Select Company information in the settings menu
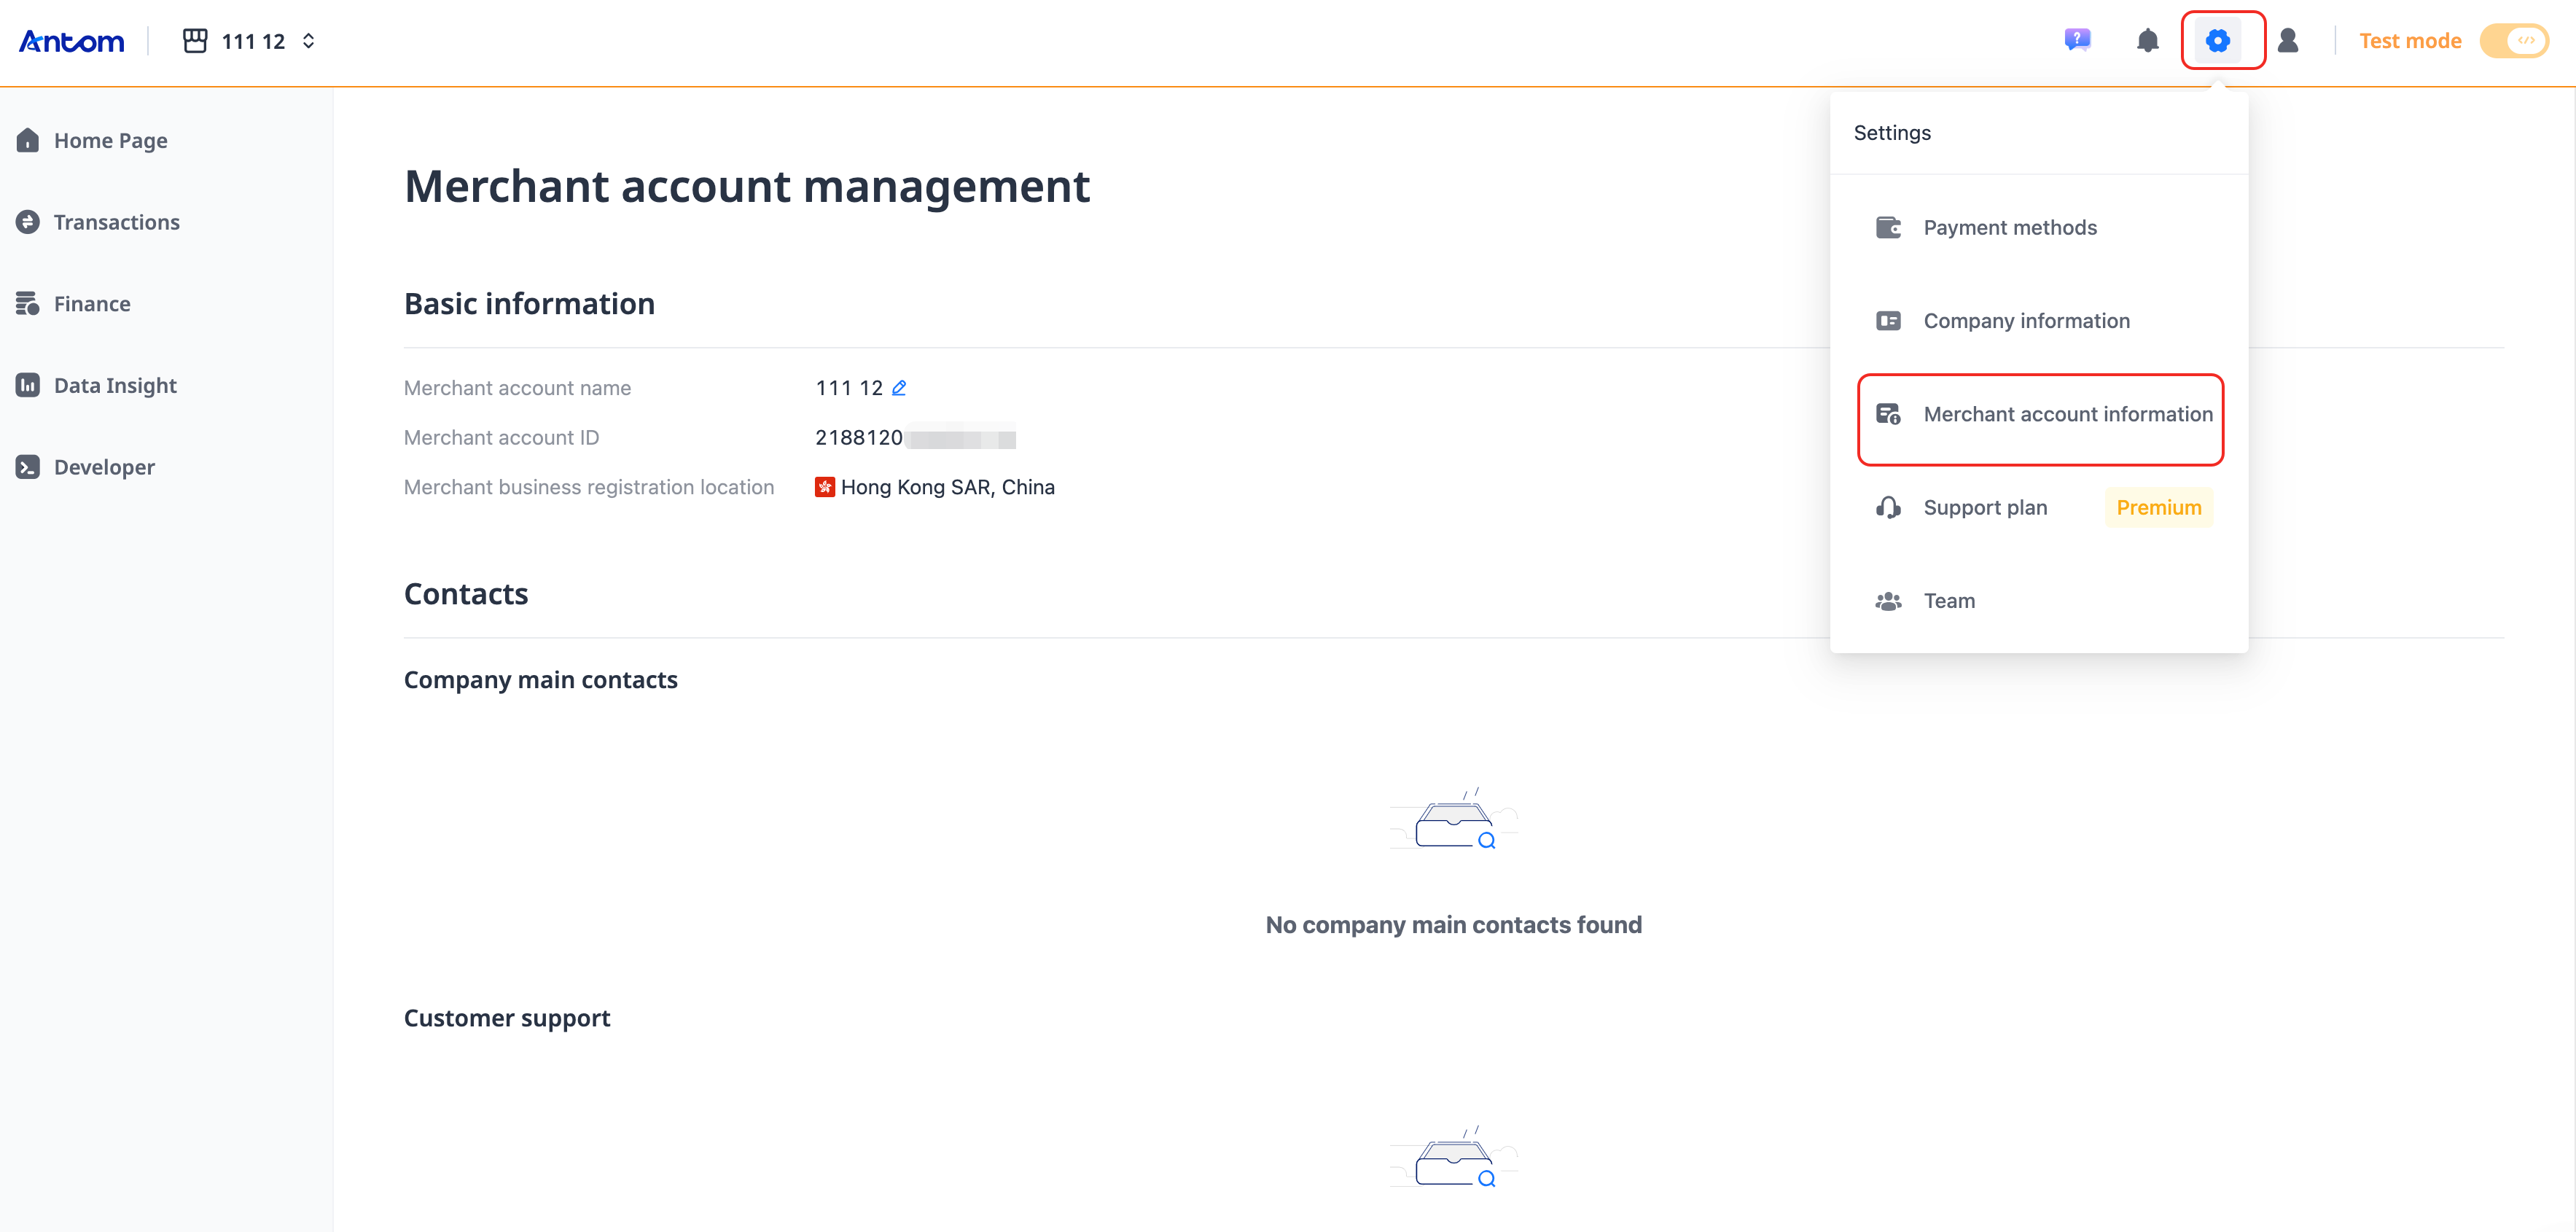2576x1232 pixels. [2026, 320]
